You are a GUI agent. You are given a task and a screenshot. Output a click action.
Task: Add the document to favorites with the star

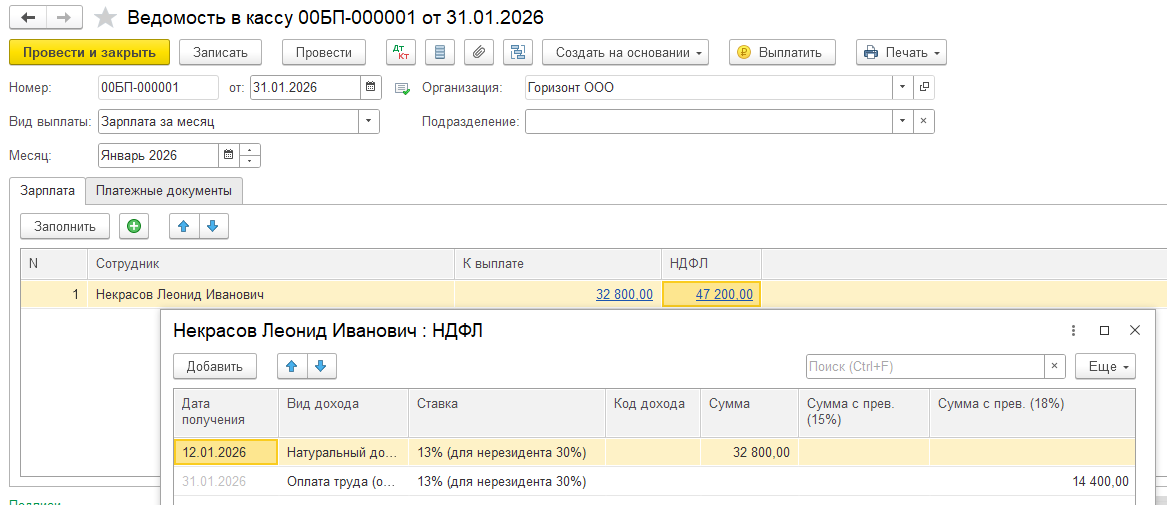105,18
